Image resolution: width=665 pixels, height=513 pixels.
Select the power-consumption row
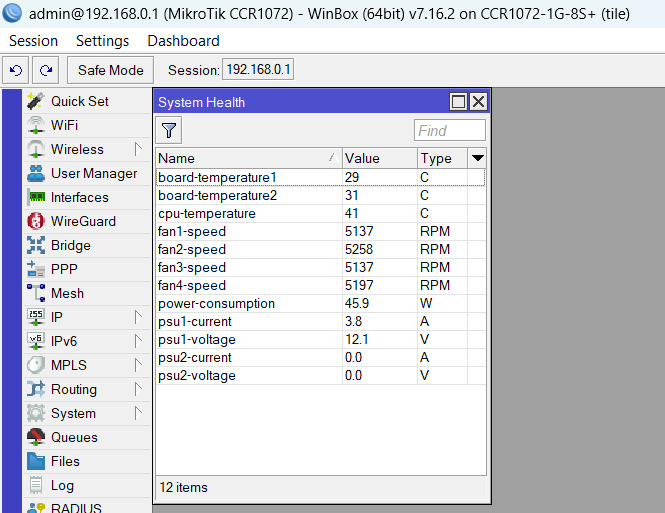(x=321, y=304)
